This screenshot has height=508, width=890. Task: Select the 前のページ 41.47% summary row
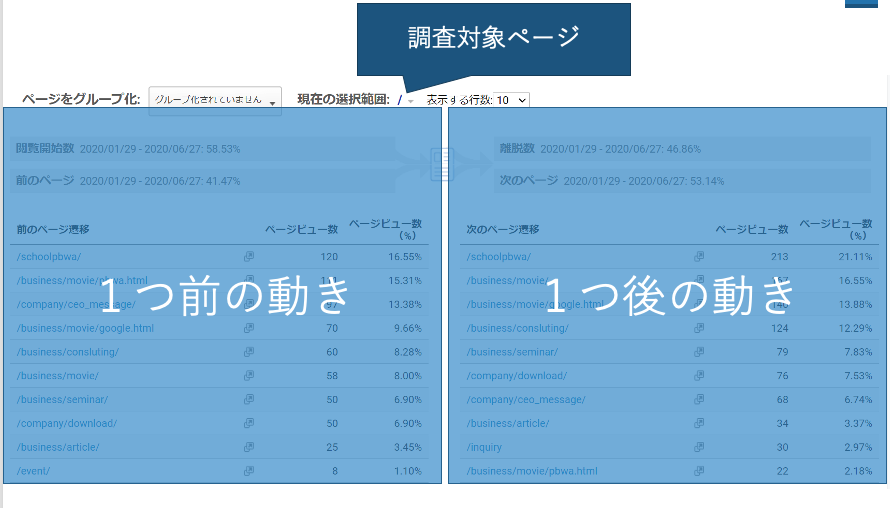[x=203, y=181]
